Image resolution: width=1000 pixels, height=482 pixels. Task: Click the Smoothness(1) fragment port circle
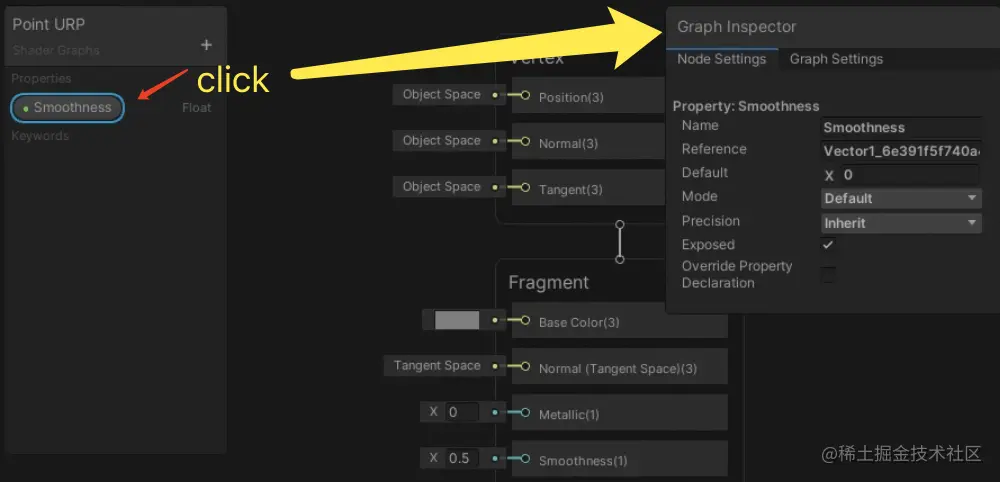pos(525,459)
